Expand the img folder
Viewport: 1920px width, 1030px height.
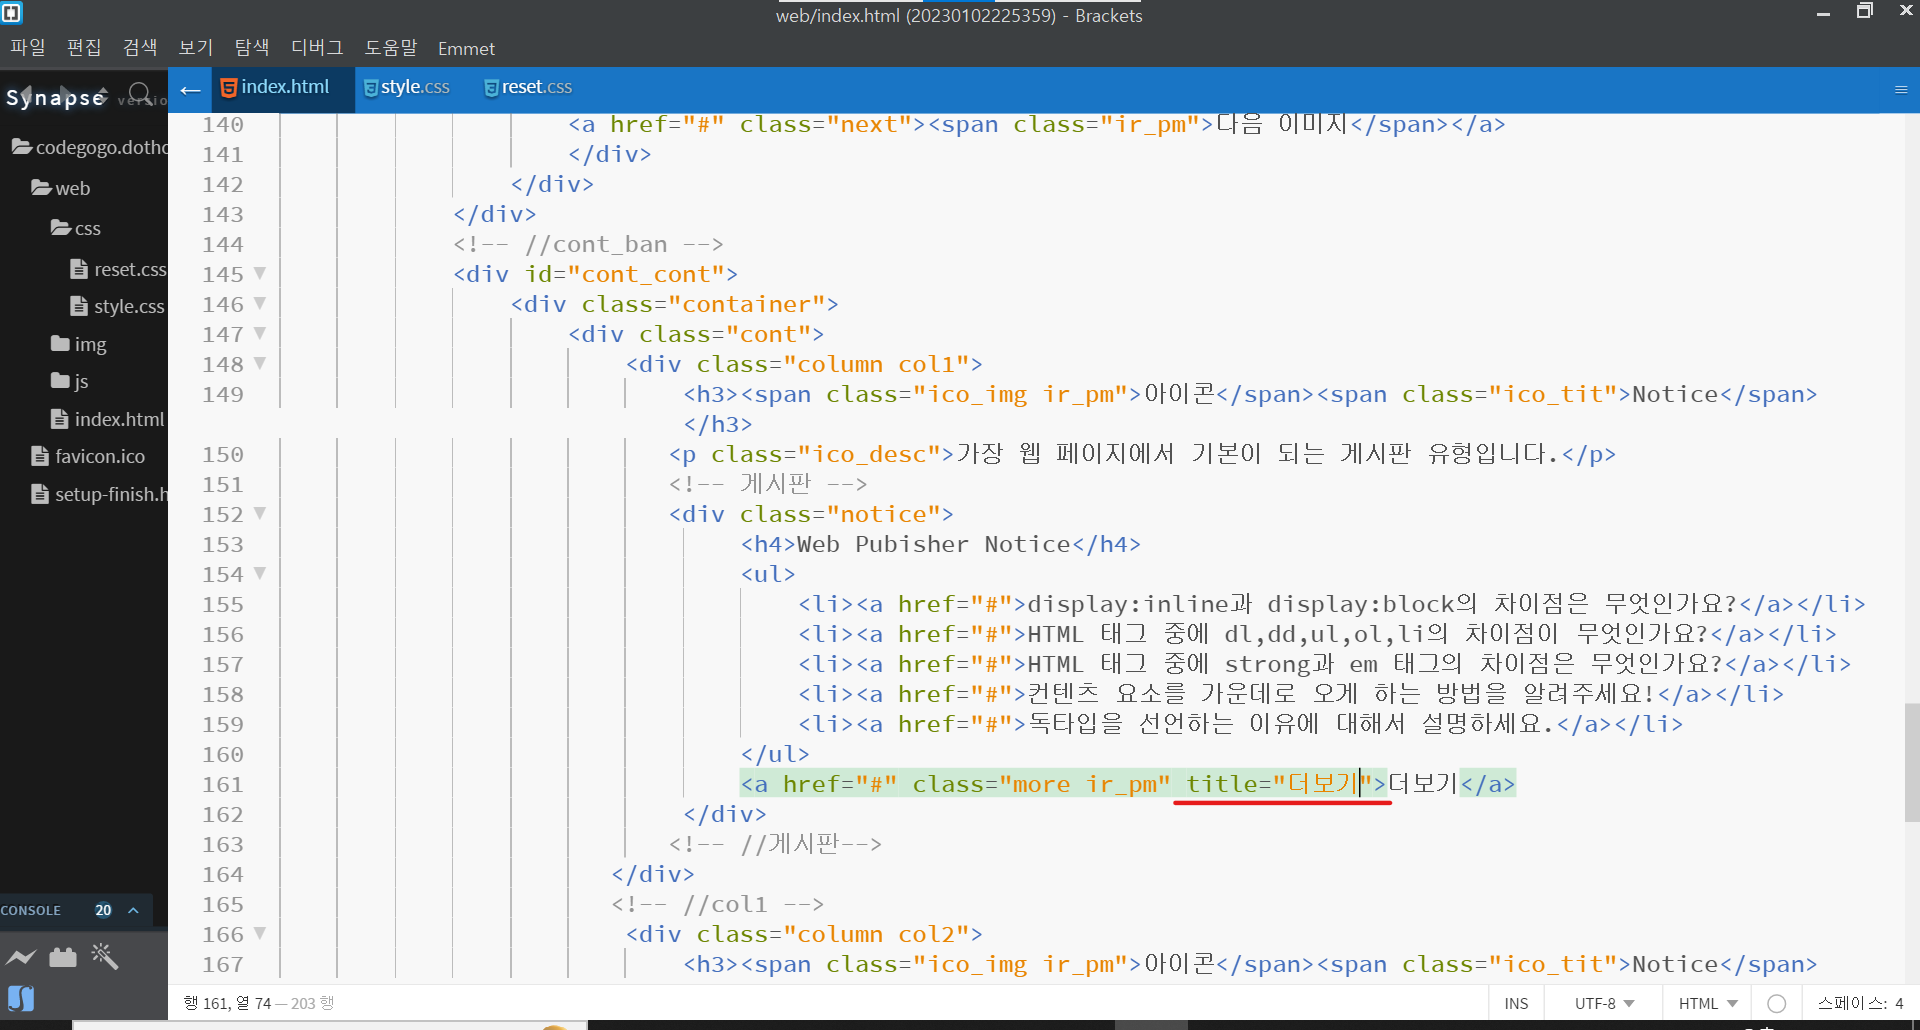(79, 344)
